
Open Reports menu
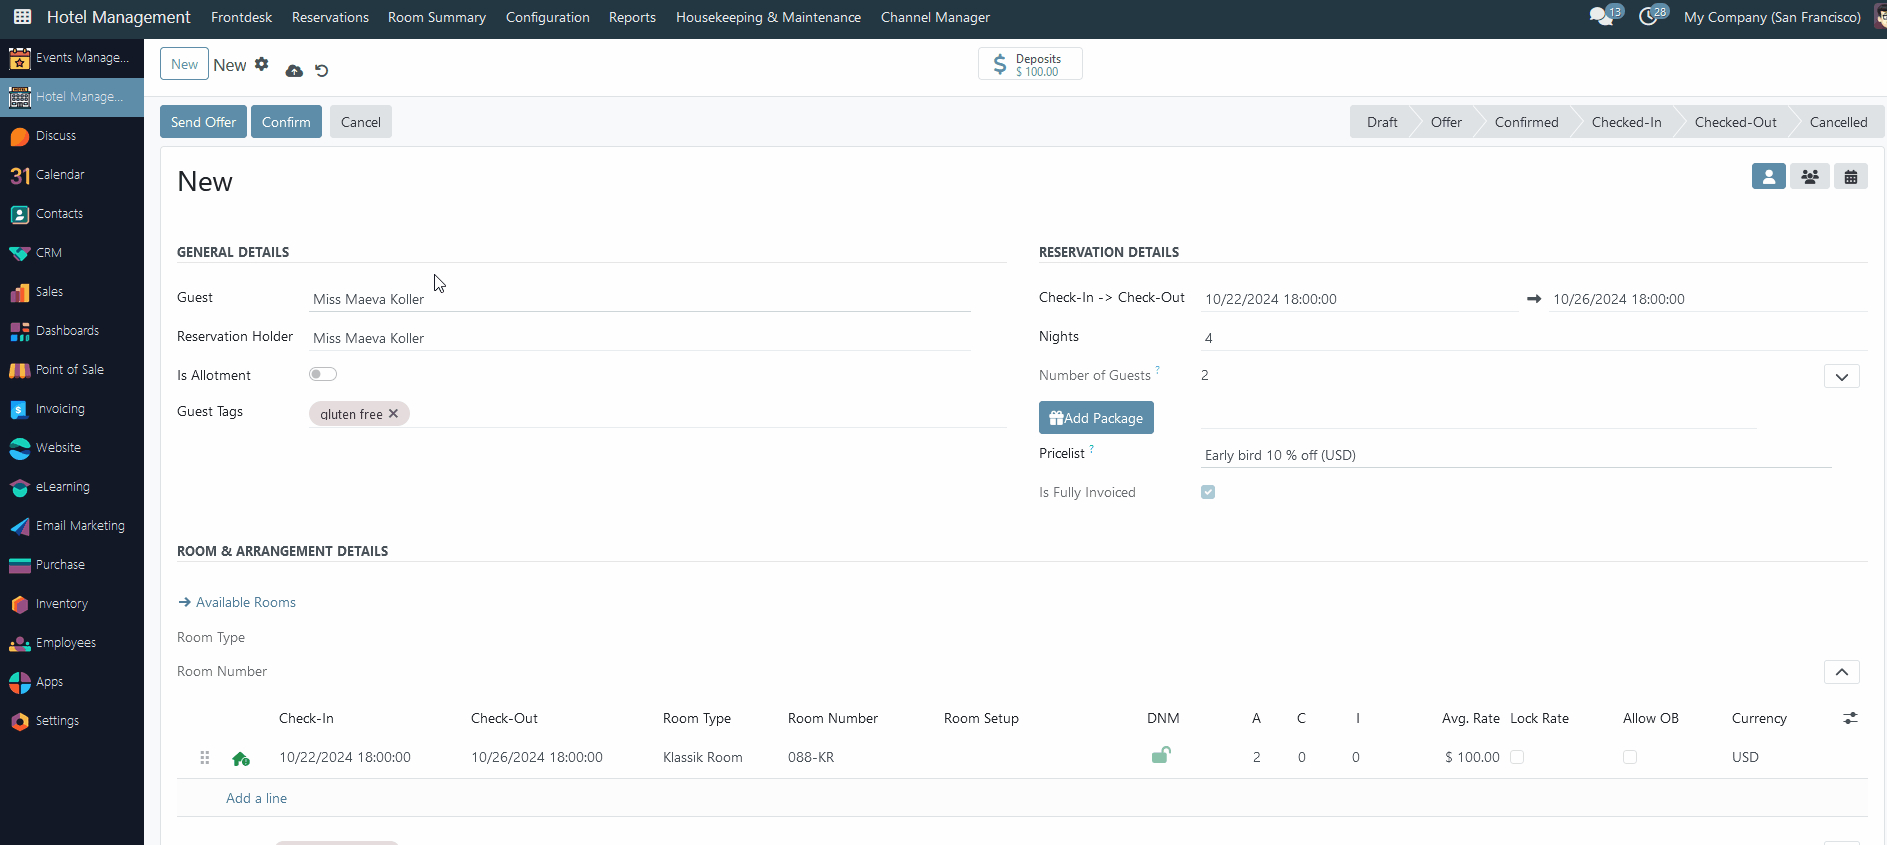(x=632, y=17)
